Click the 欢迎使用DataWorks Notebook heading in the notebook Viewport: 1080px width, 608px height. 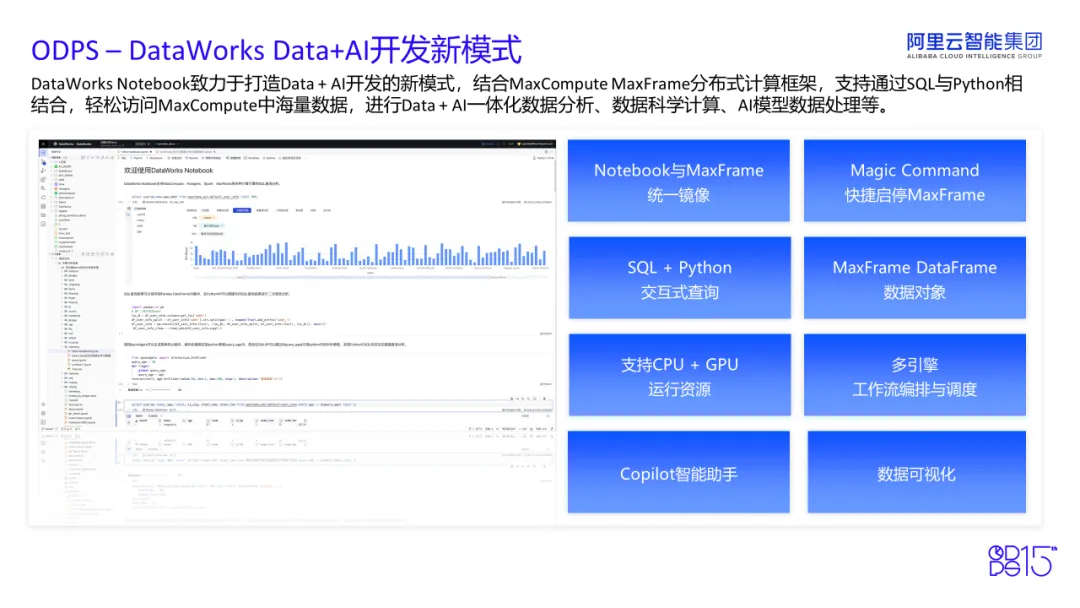(168, 170)
